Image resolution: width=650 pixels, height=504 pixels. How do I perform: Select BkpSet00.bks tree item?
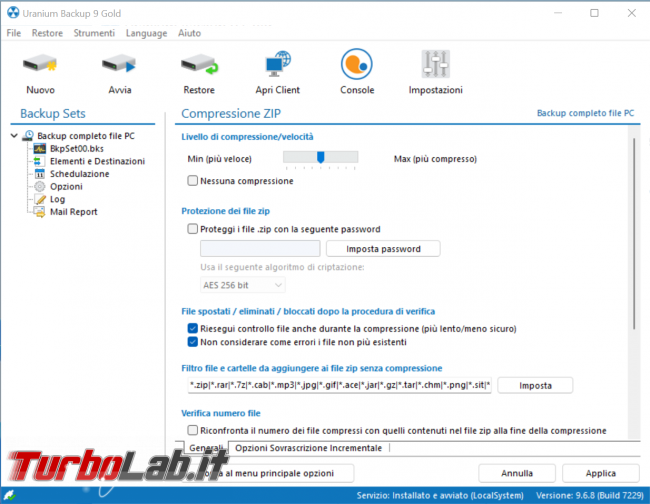click(77, 148)
